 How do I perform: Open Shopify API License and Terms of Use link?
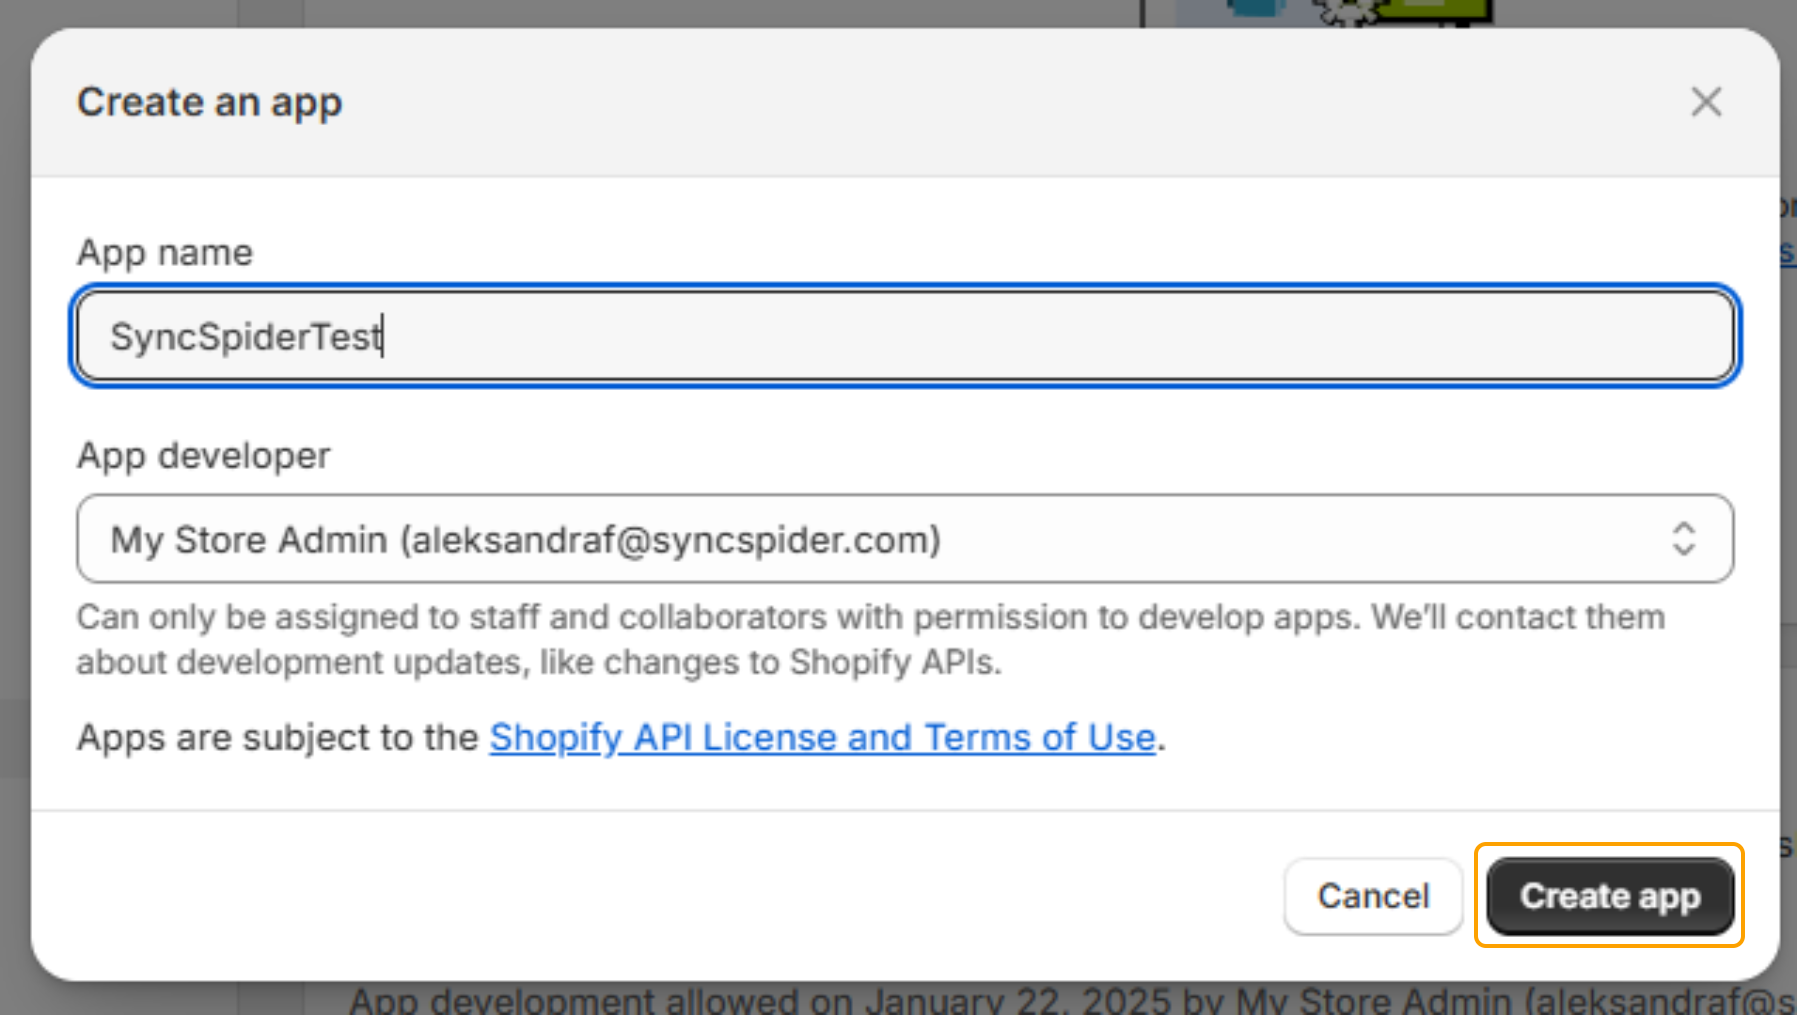822,738
